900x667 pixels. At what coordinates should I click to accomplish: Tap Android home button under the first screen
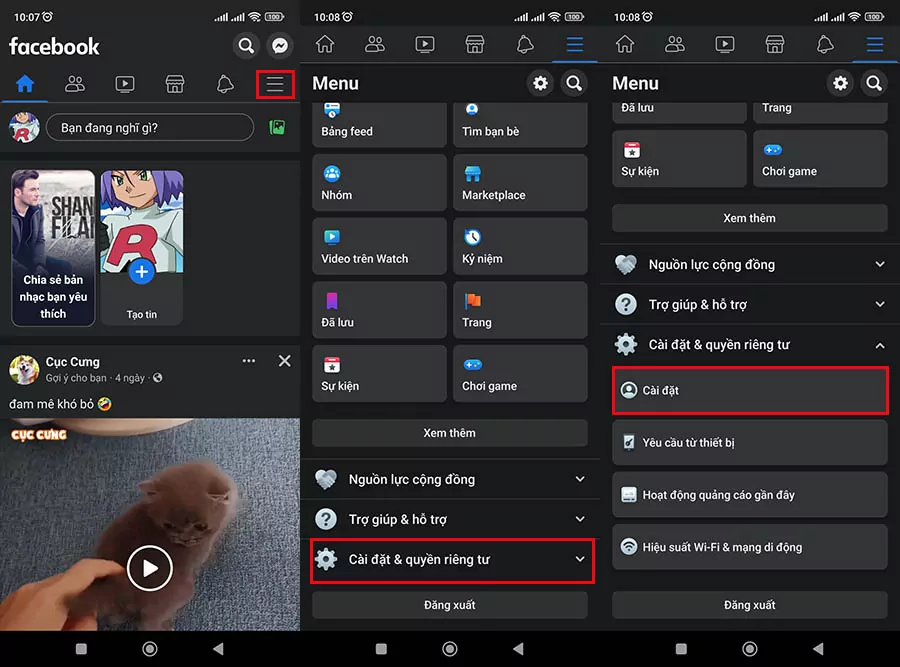[x=150, y=649]
